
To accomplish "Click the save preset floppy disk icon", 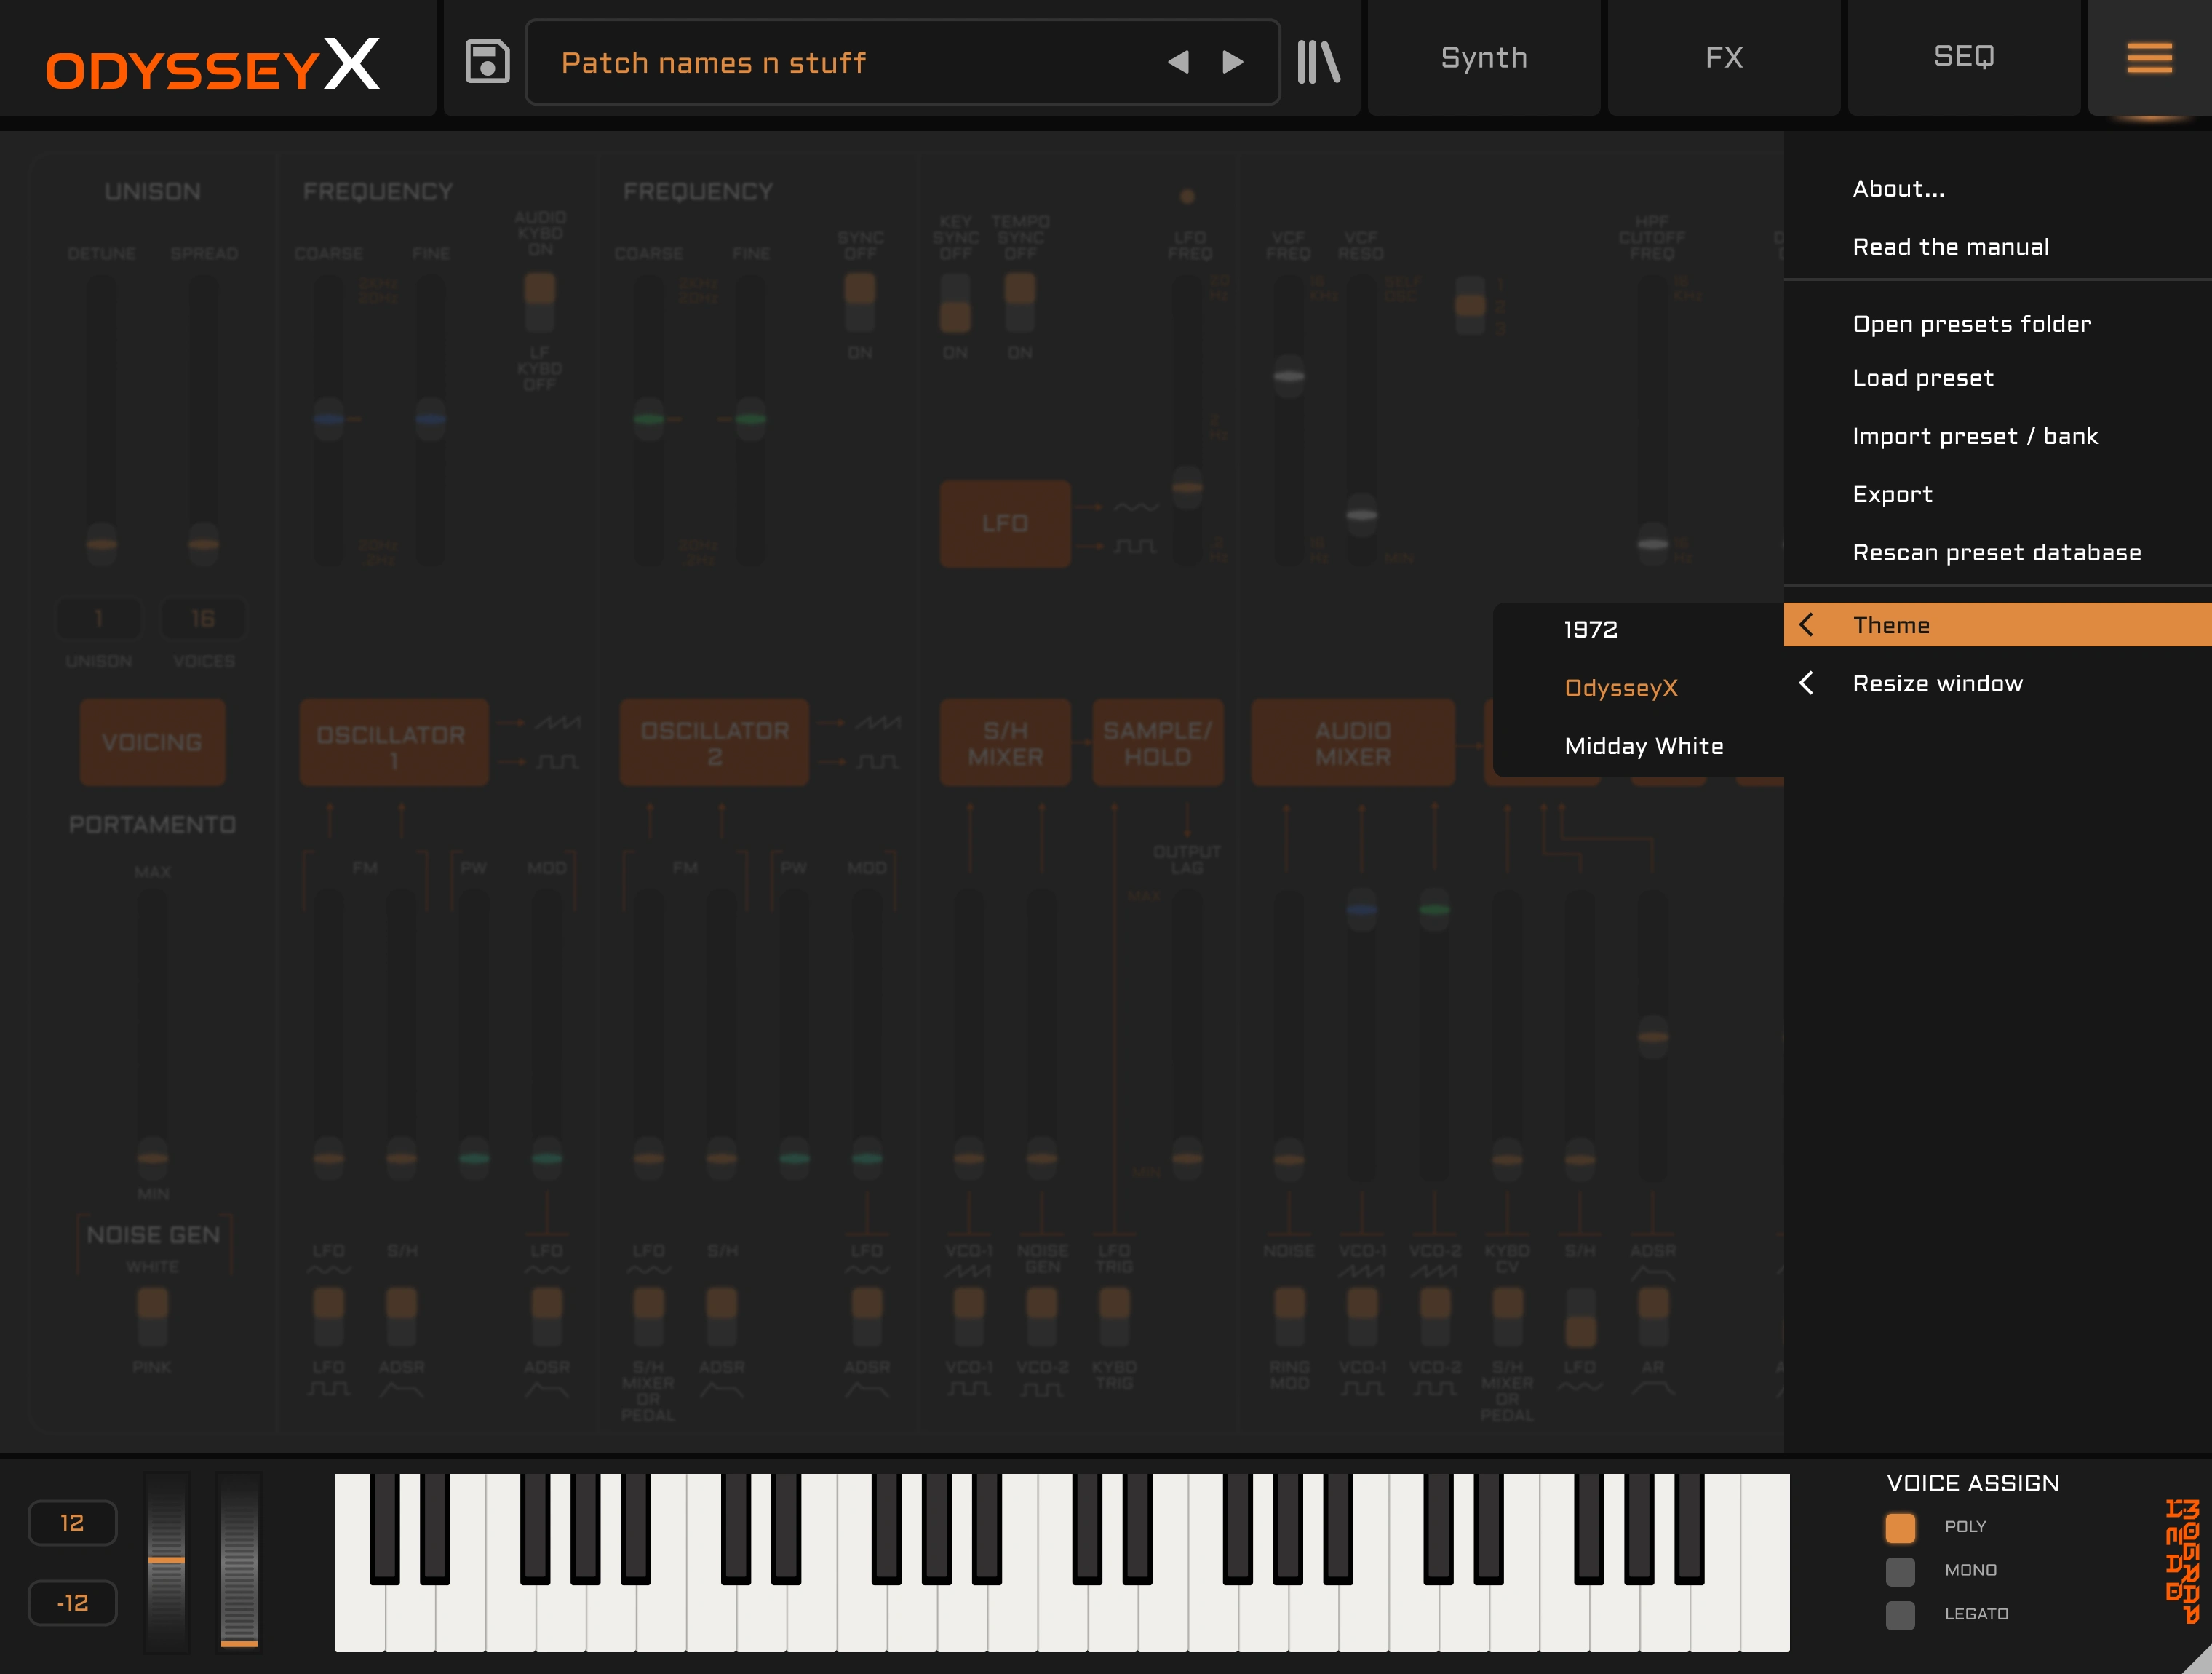I will point(487,61).
